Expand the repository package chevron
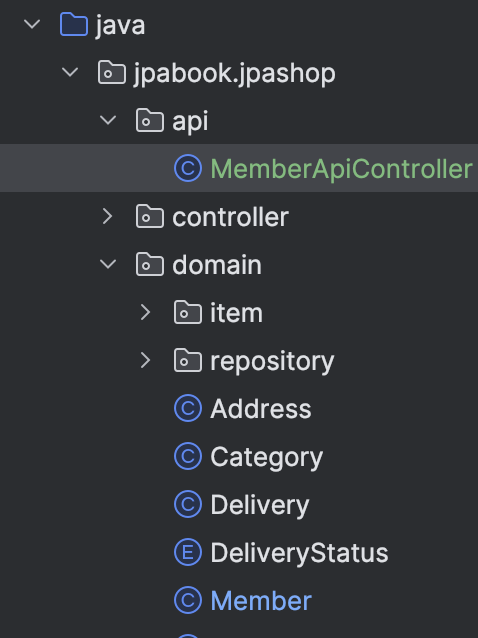The image size is (478, 638). 145,360
